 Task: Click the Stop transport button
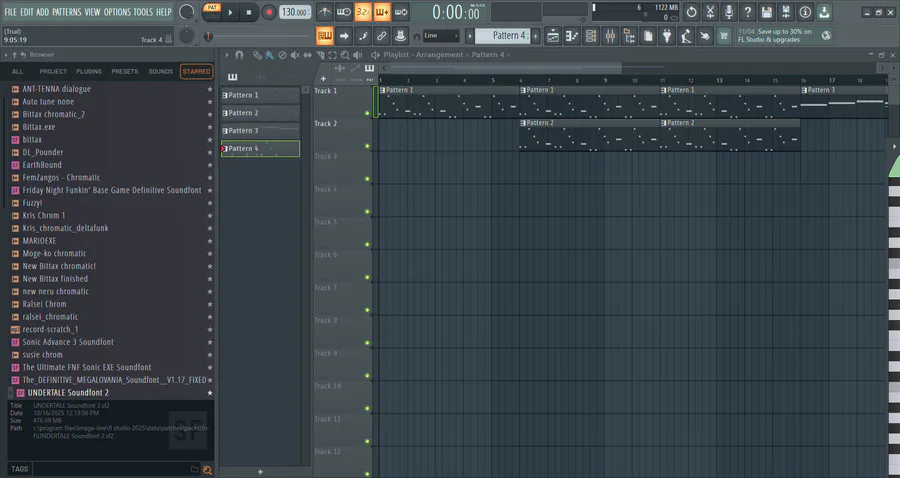pyautogui.click(x=249, y=12)
